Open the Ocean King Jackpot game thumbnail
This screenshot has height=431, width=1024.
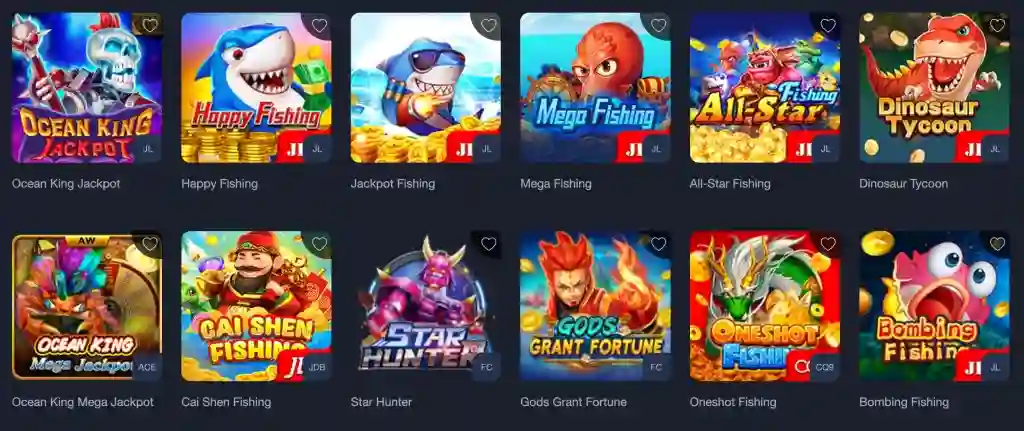[87, 88]
